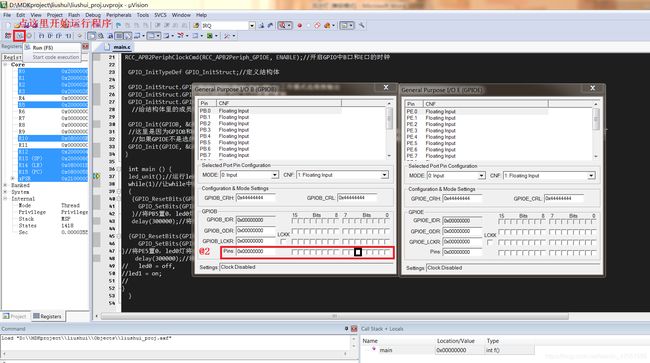Toggle the Call Stack window icon
The image size is (650, 363).
pos(128,36)
